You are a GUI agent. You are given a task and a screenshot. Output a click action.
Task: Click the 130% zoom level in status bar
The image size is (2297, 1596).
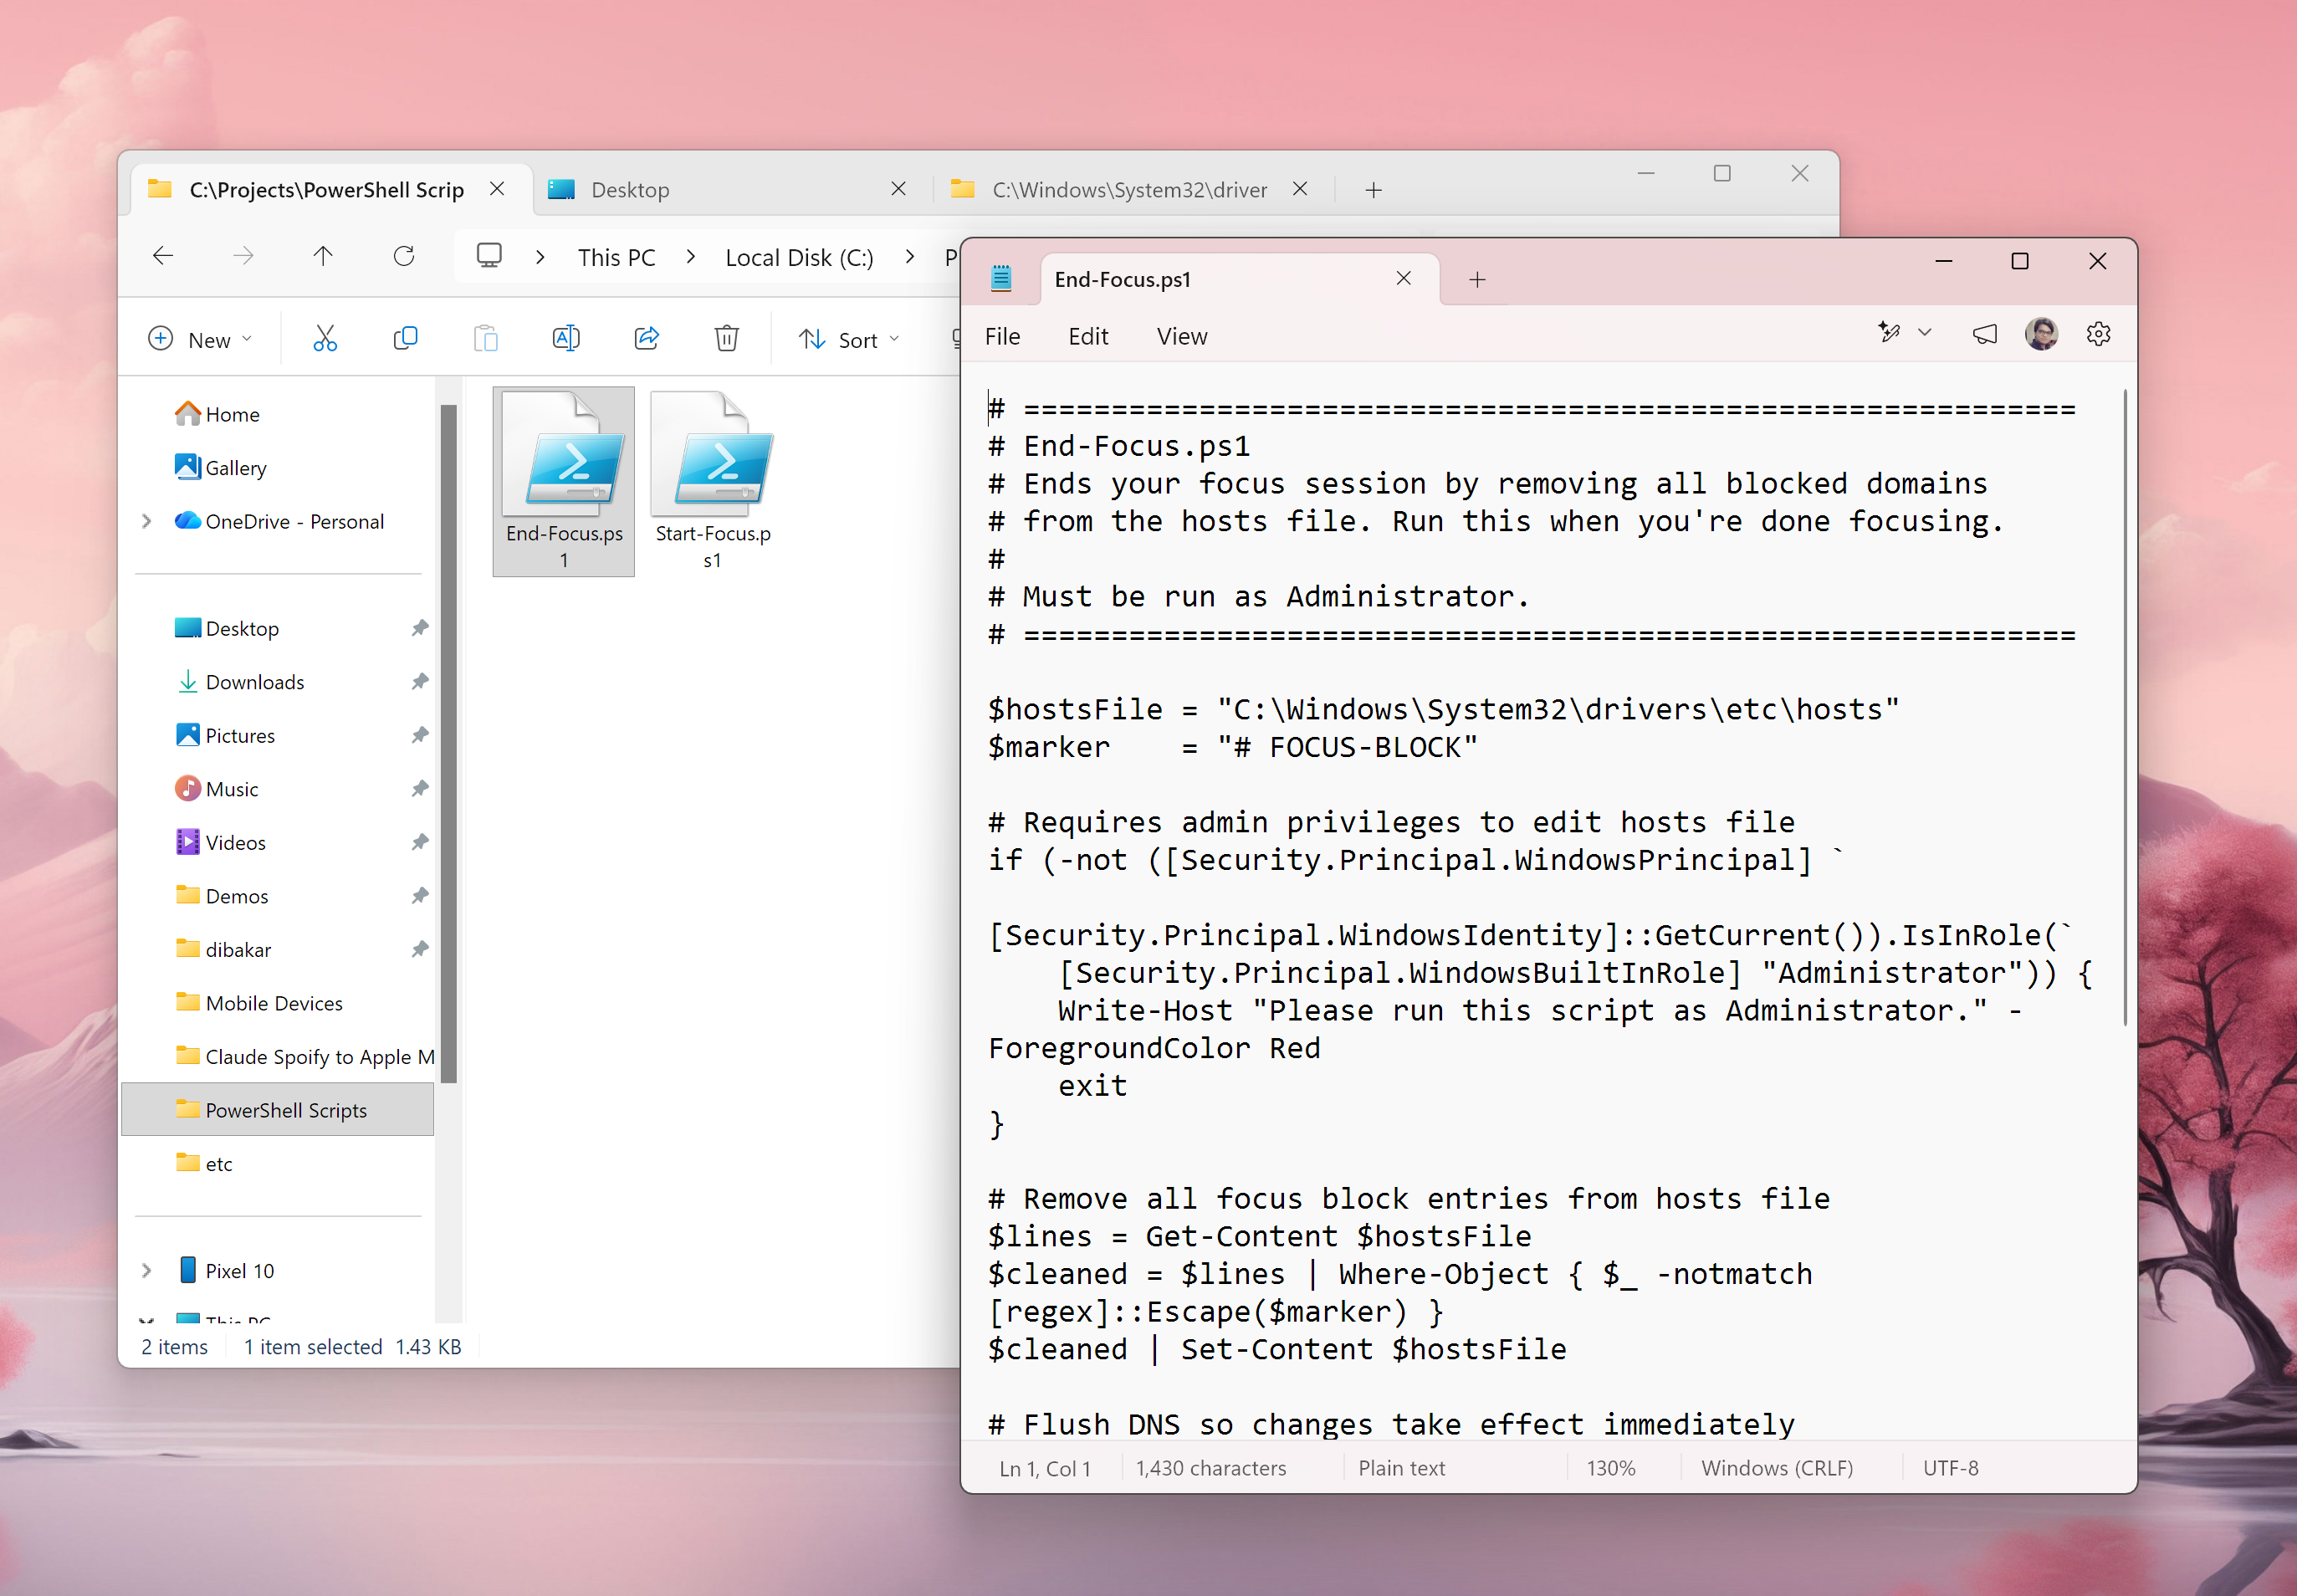[1611, 1468]
